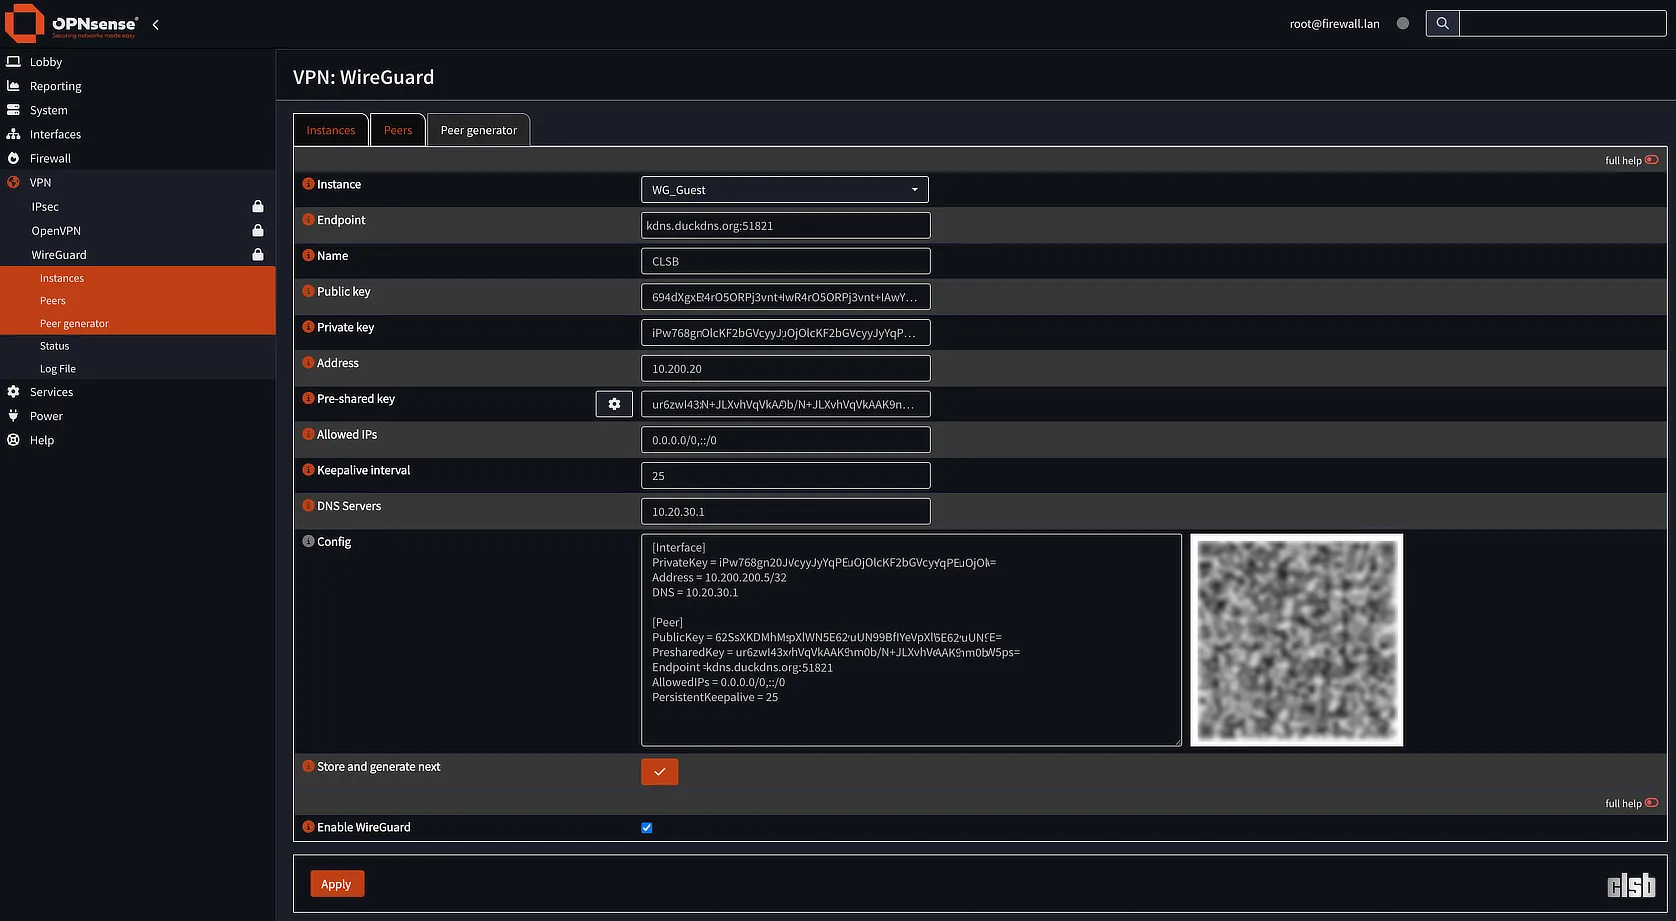Switch to the Instances tab
This screenshot has width=1676, height=921.
point(330,130)
